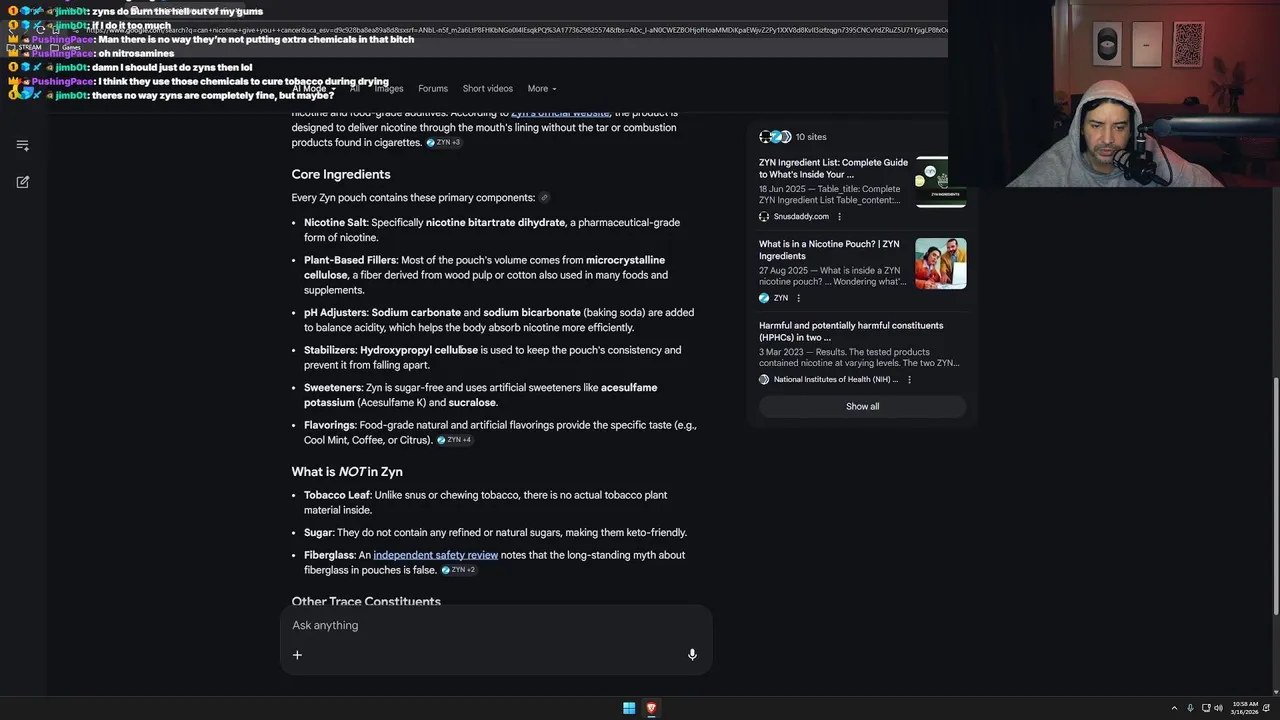Click the plus attach button in prompt box
The width and height of the screenshot is (1280, 720).
[x=297, y=655]
